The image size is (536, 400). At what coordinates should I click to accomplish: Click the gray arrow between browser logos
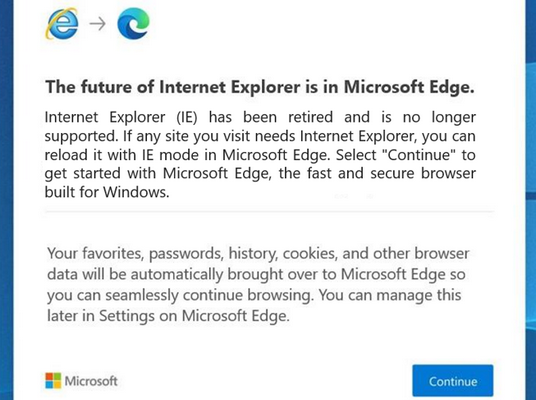(x=98, y=24)
